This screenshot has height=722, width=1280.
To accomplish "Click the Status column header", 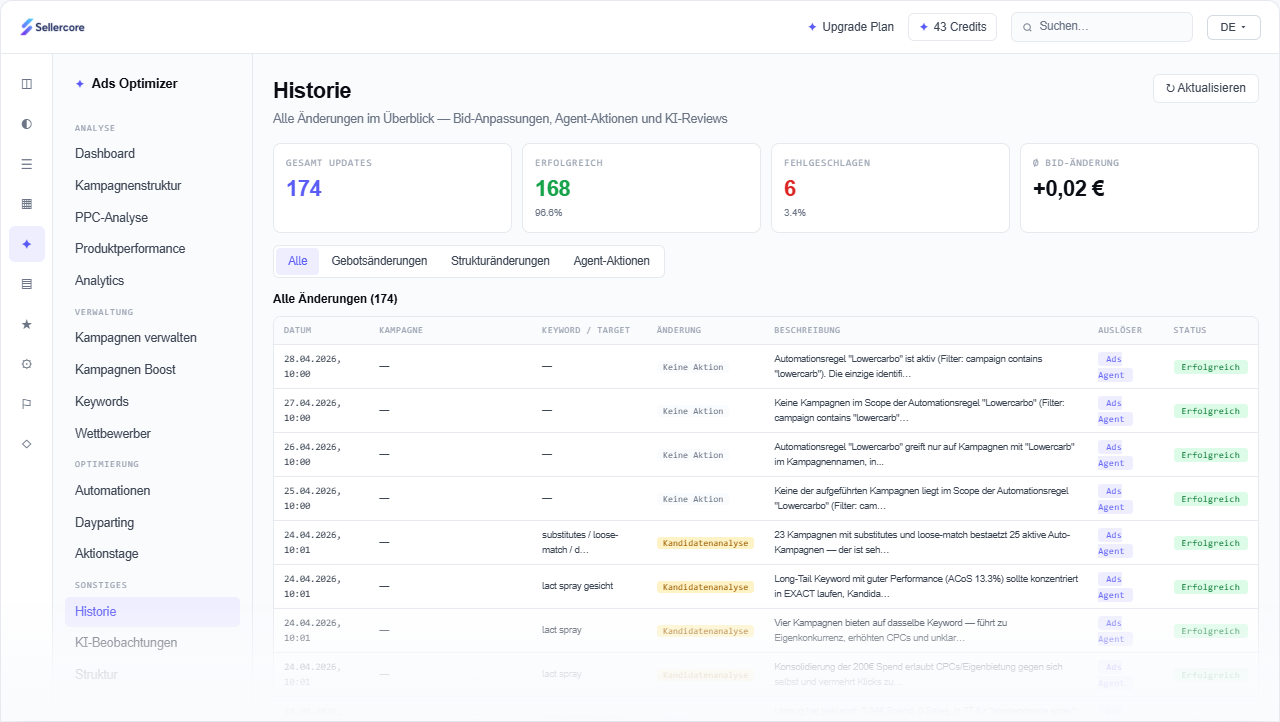I will [x=1190, y=330].
